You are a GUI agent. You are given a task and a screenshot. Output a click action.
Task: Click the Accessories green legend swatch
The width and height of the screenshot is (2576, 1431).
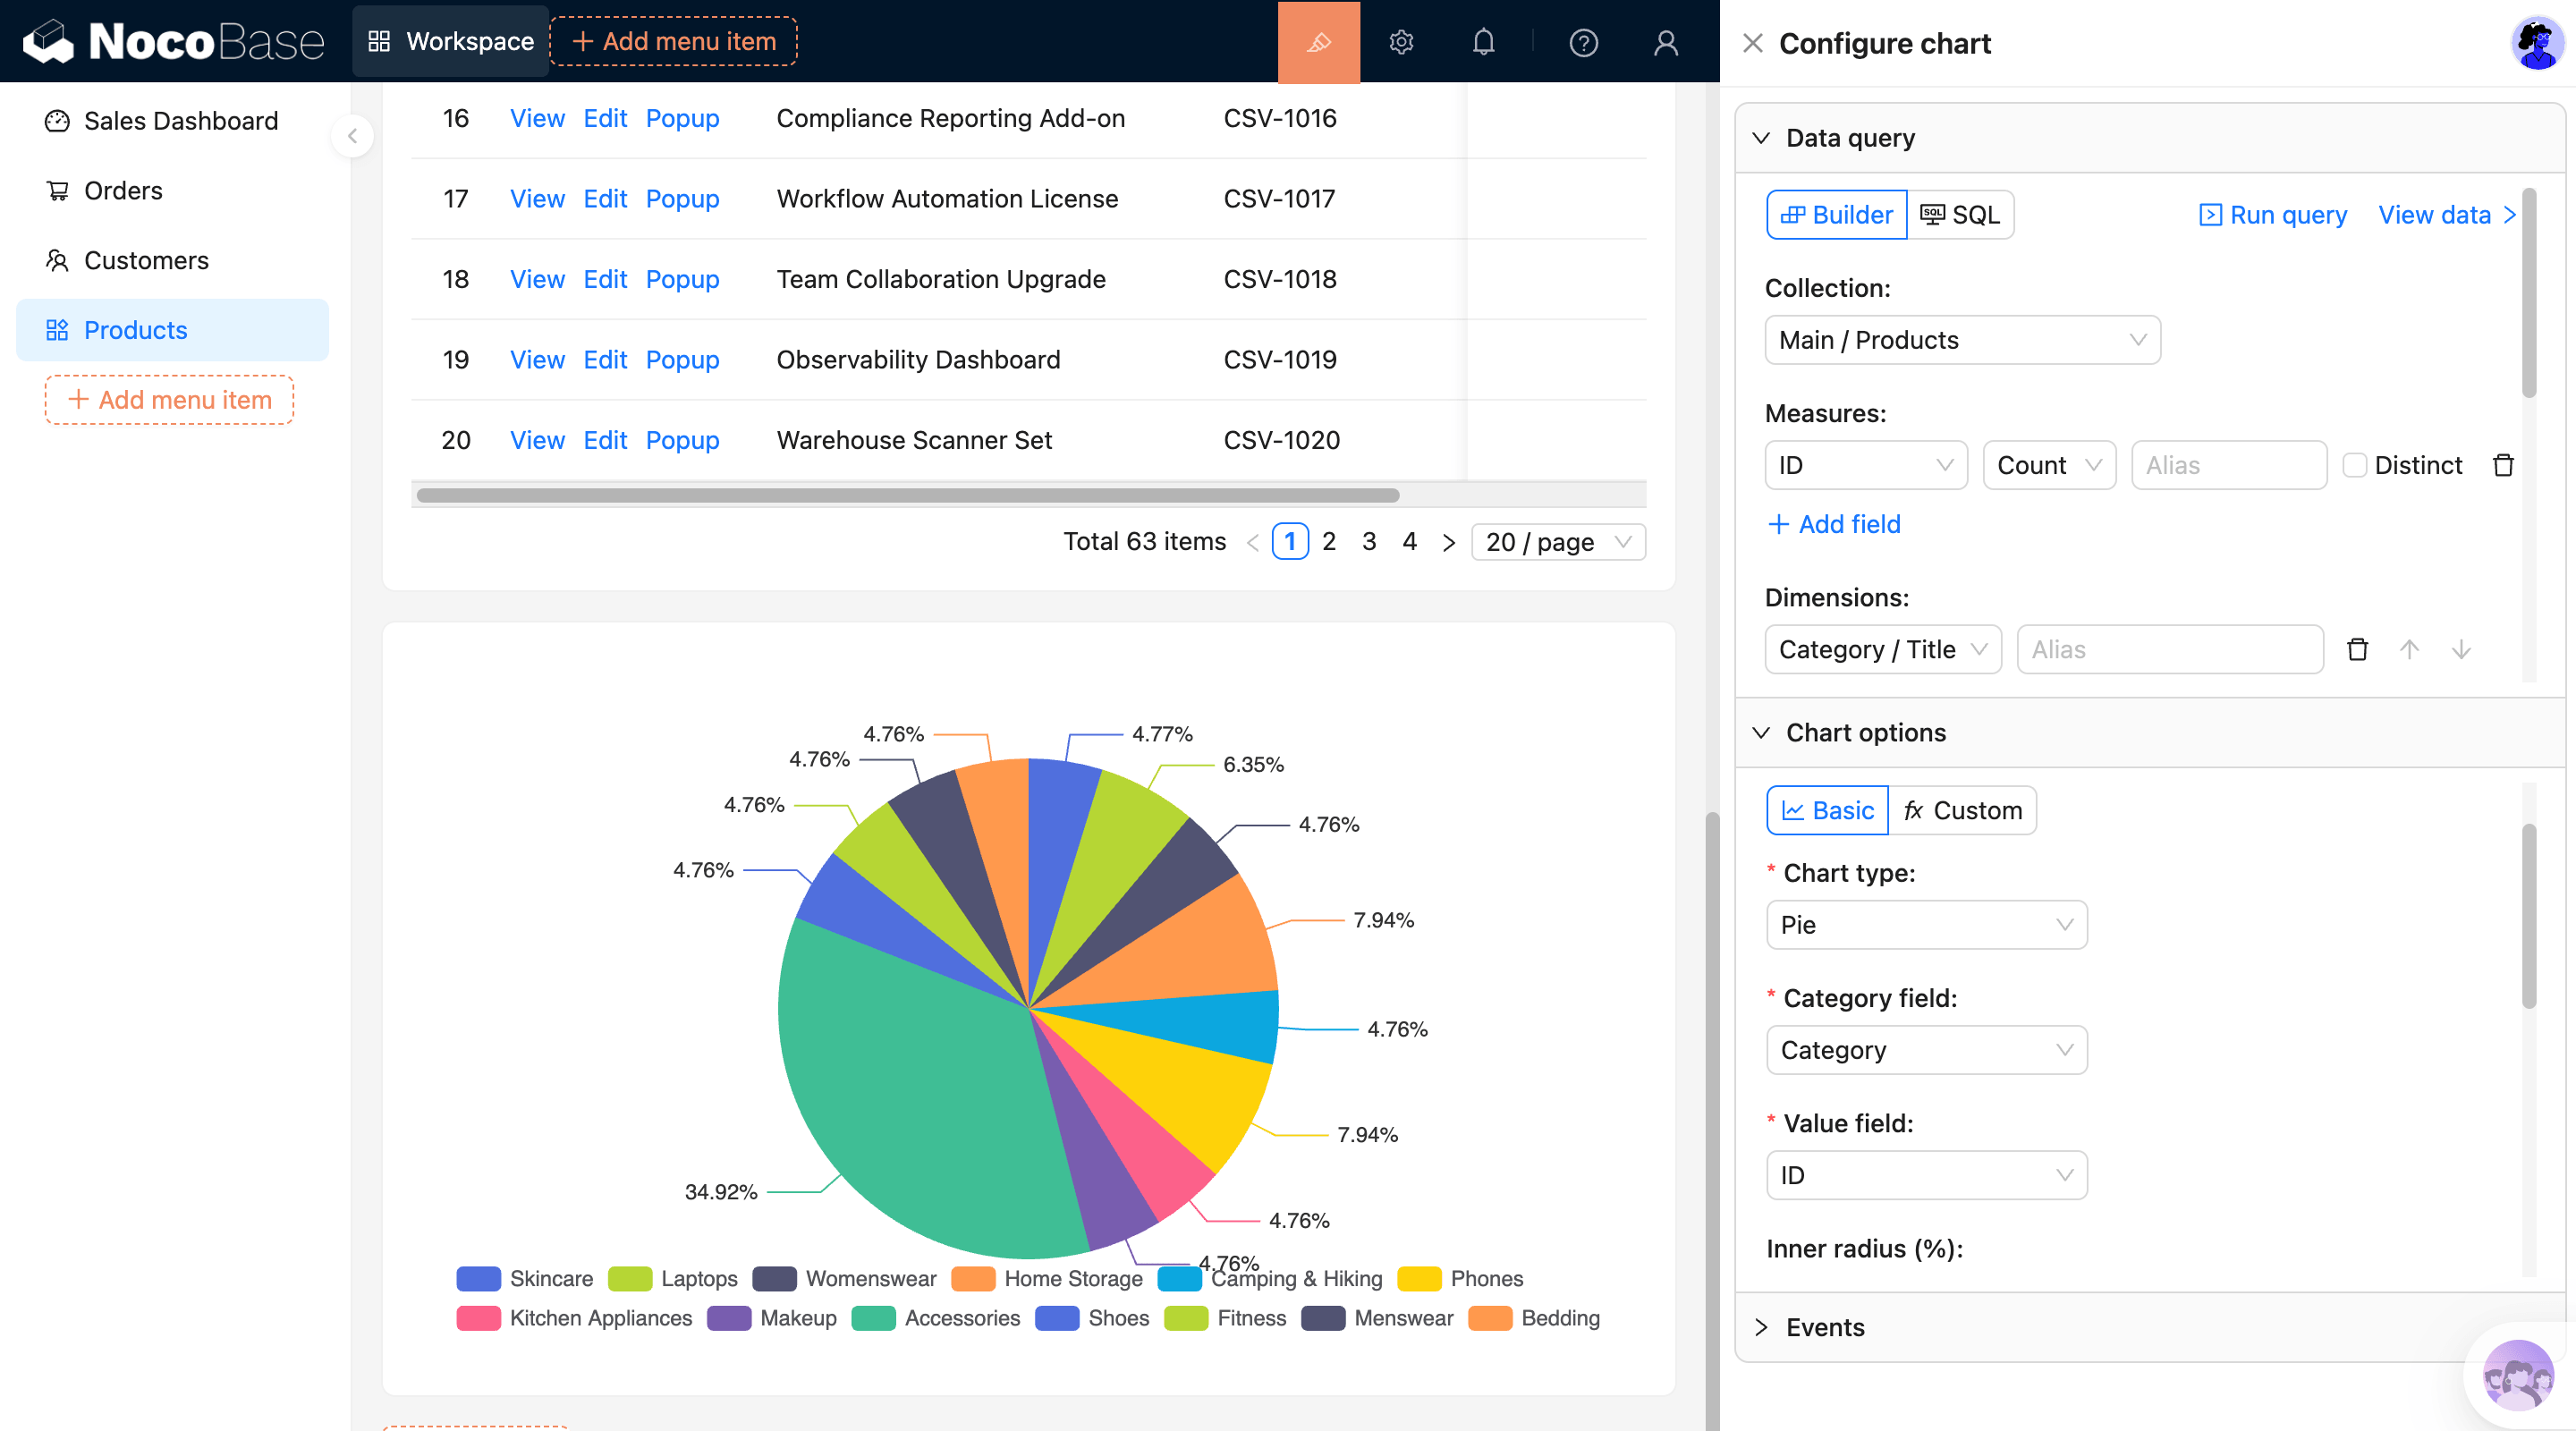point(873,1318)
